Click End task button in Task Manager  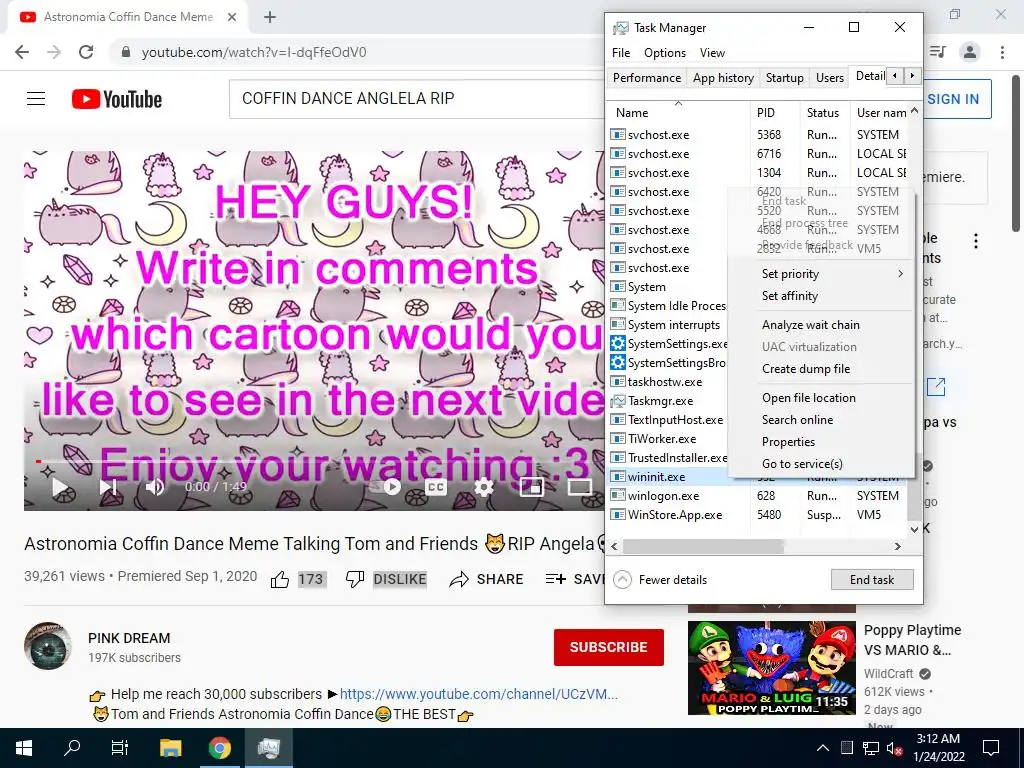872,579
